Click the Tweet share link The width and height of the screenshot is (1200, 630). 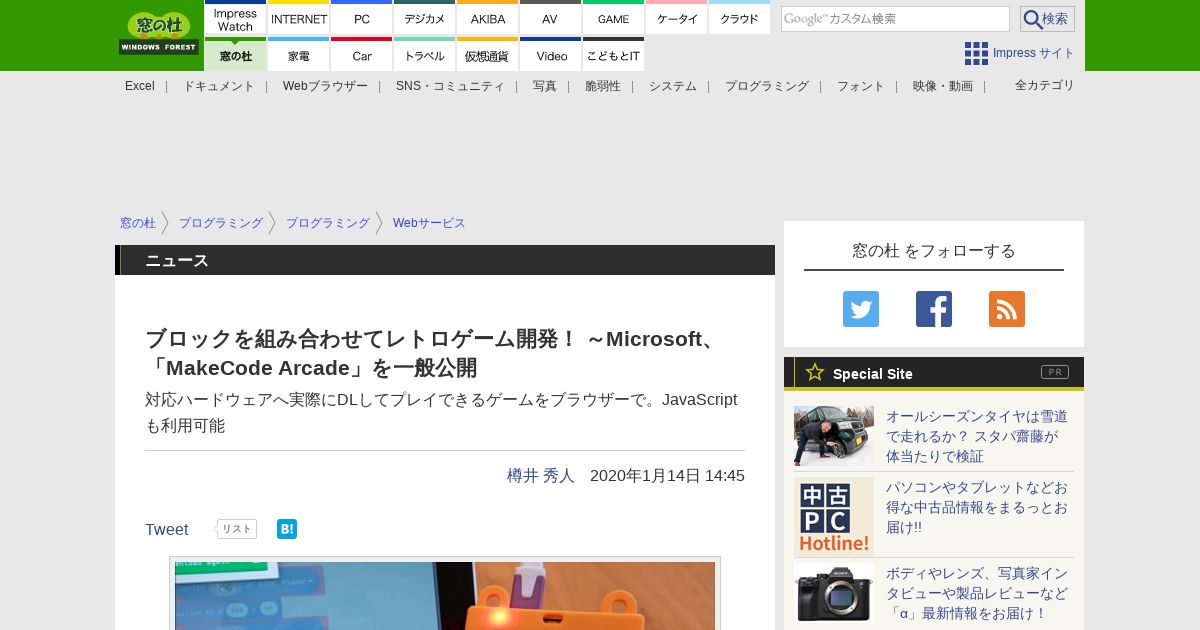[x=167, y=530]
